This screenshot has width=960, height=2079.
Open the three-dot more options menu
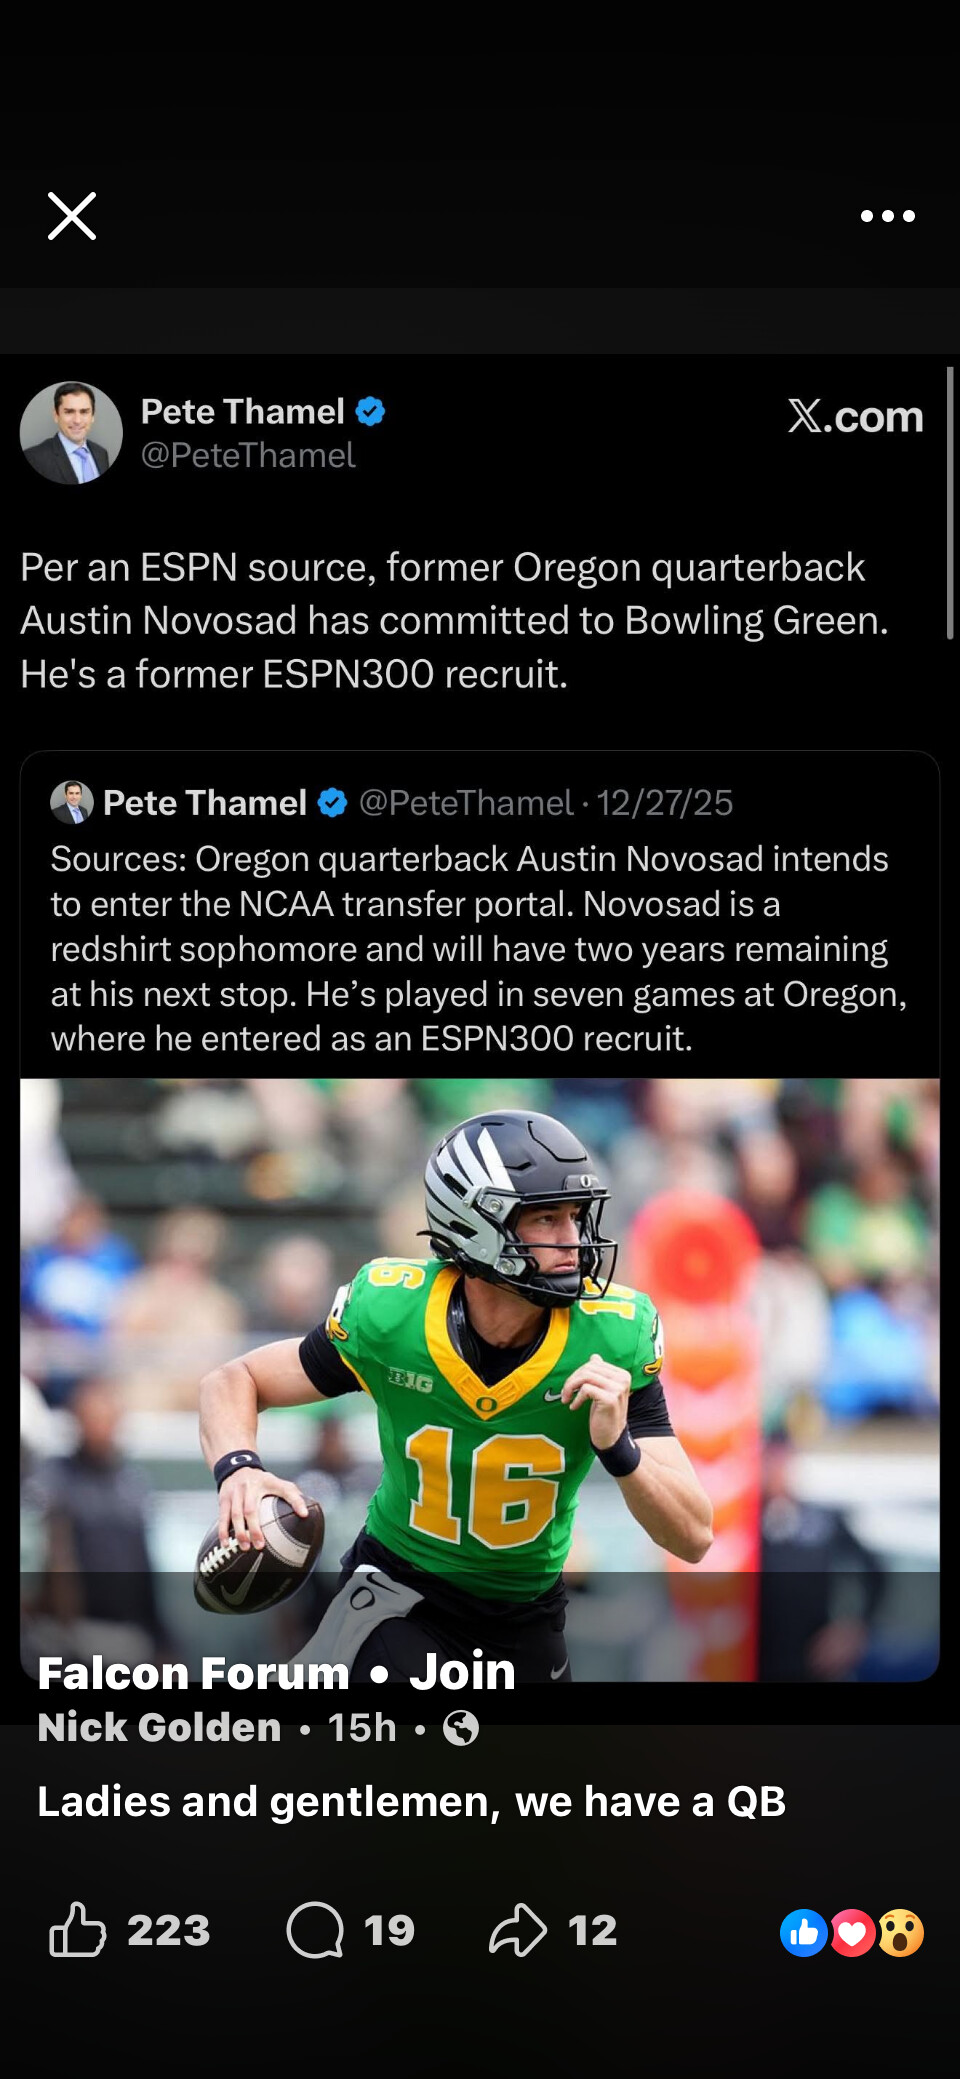click(x=887, y=216)
